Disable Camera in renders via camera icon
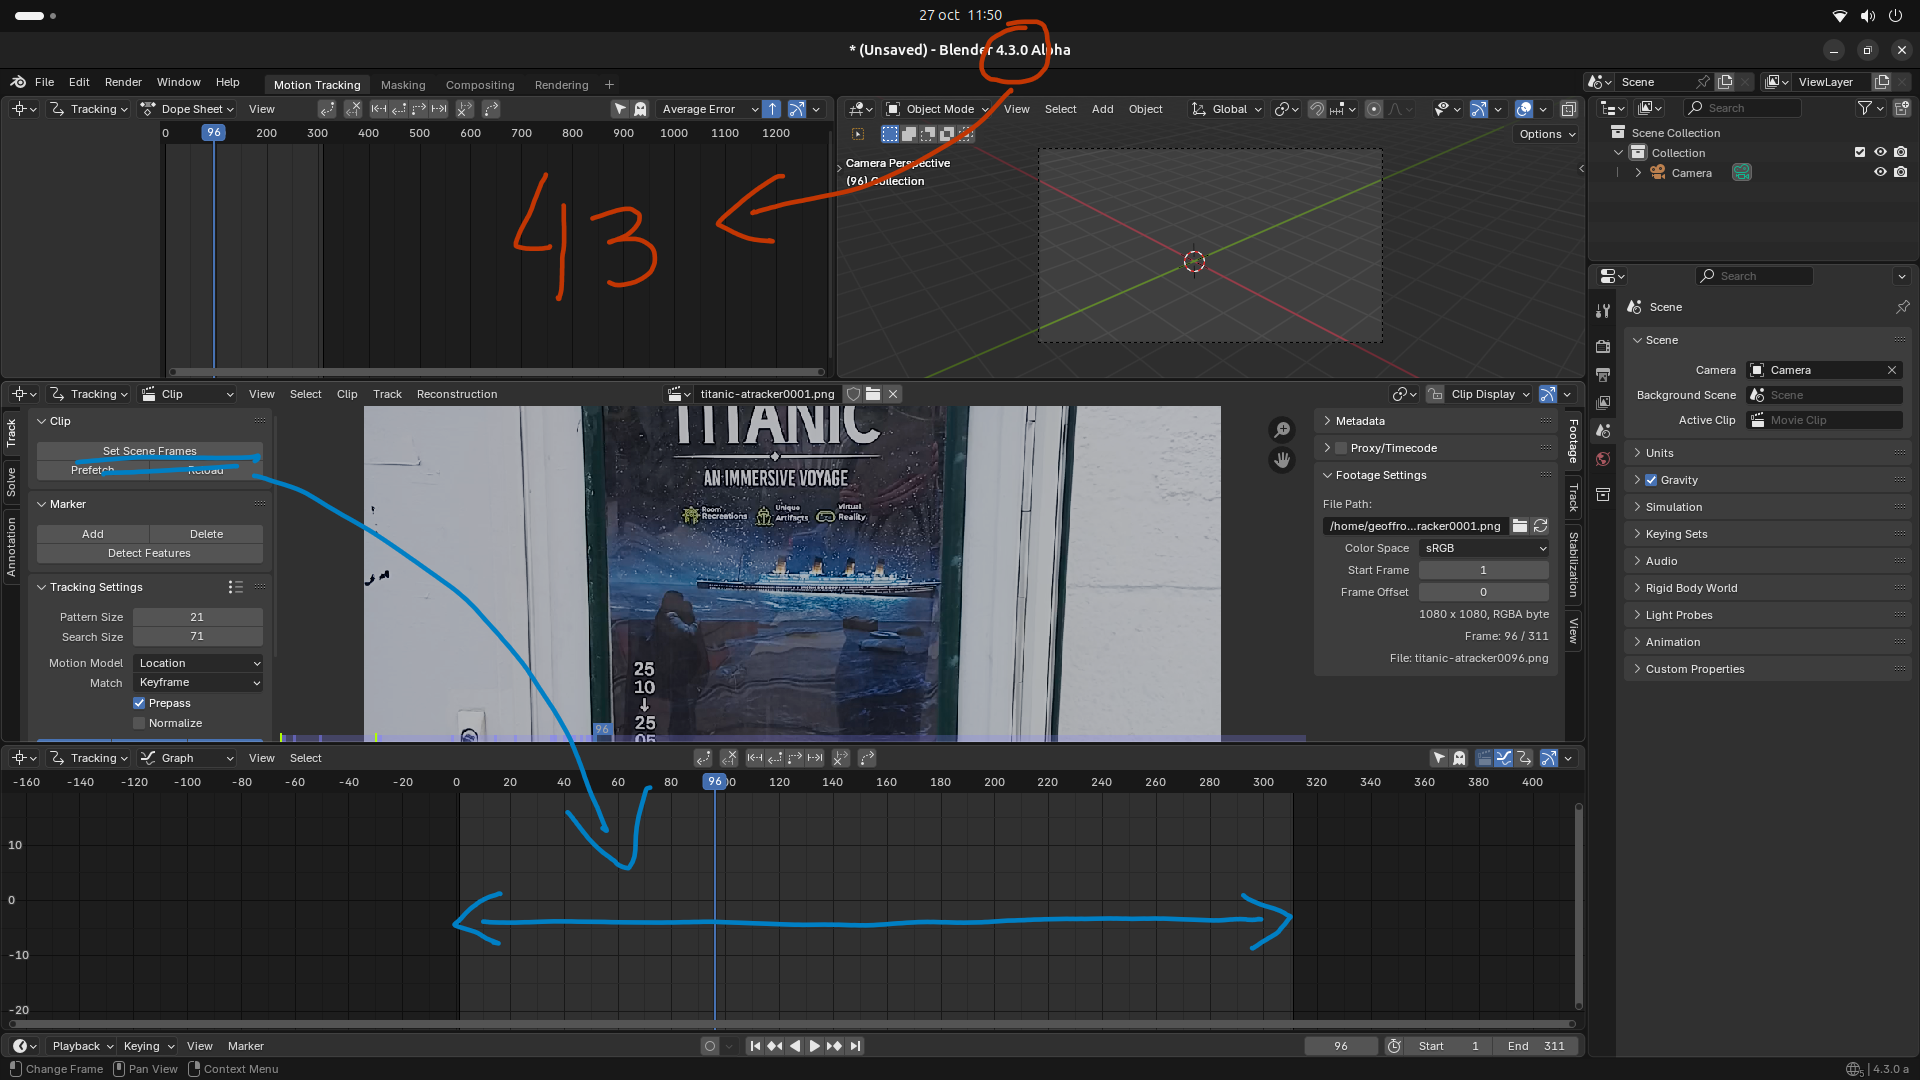Screen dimensions: 1920x1080 [1901, 172]
